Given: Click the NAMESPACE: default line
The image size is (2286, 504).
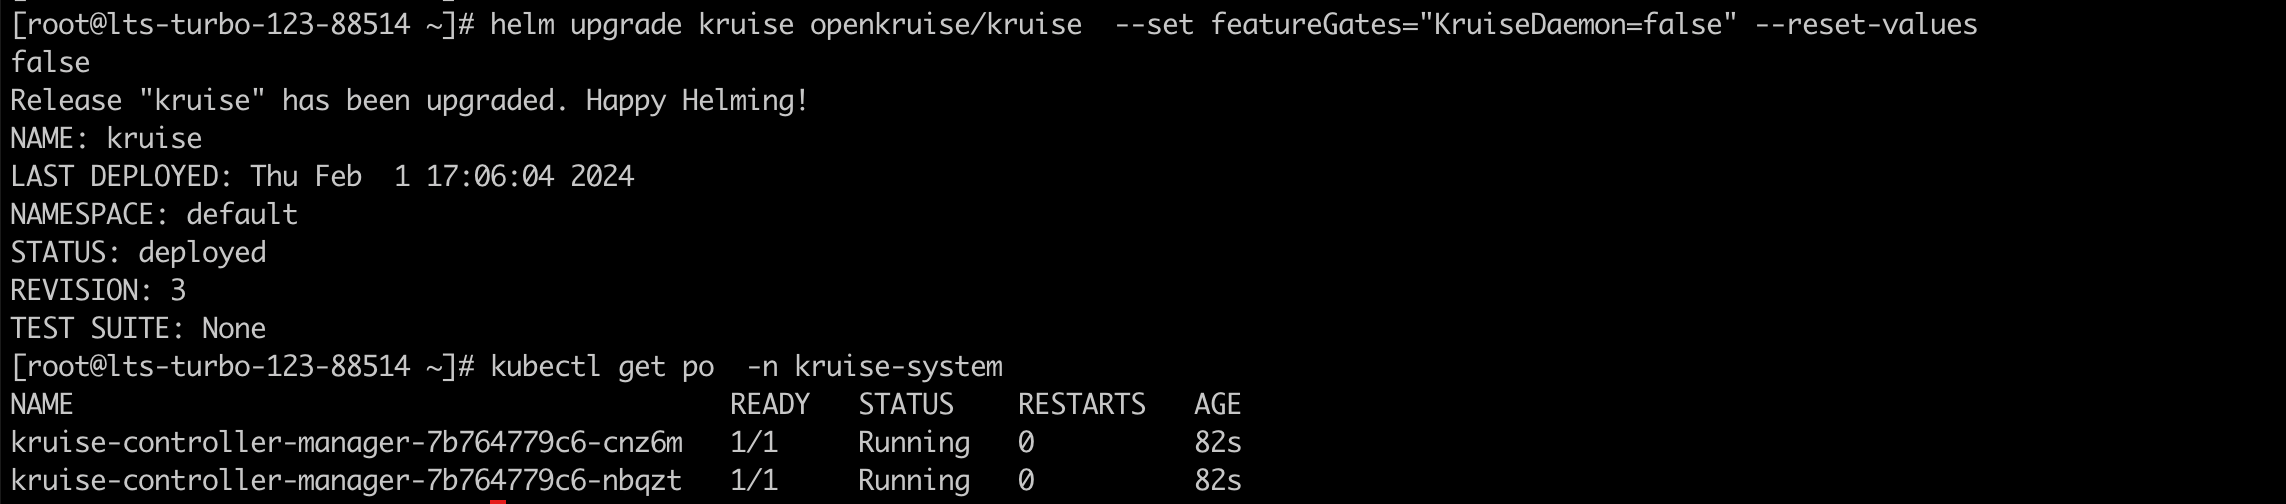Looking at the screenshot, I should tap(154, 214).
